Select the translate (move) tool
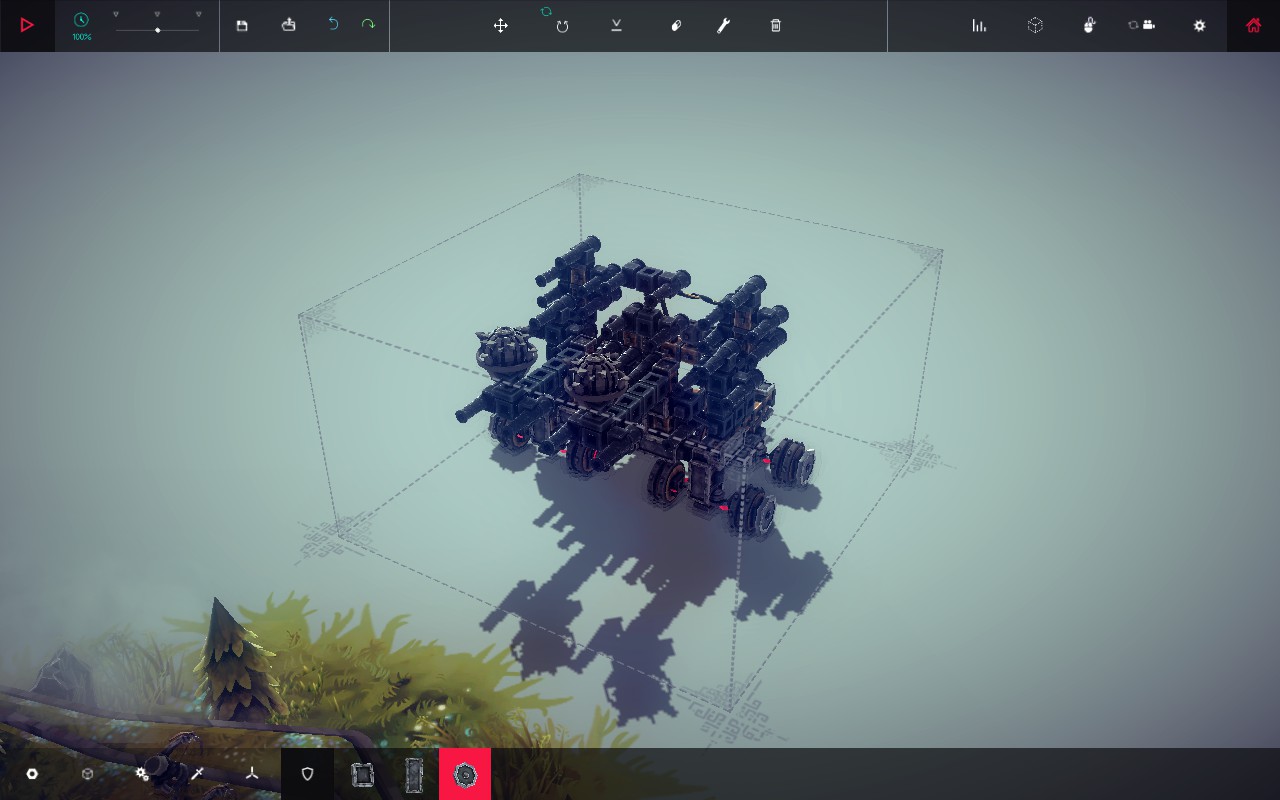The height and width of the screenshot is (800, 1280). tap(501, 25)
